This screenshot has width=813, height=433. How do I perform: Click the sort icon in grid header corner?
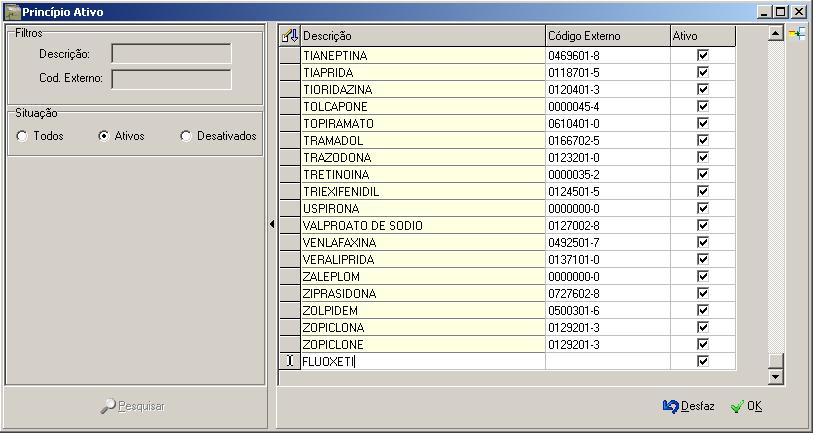[x=290, y=36]
